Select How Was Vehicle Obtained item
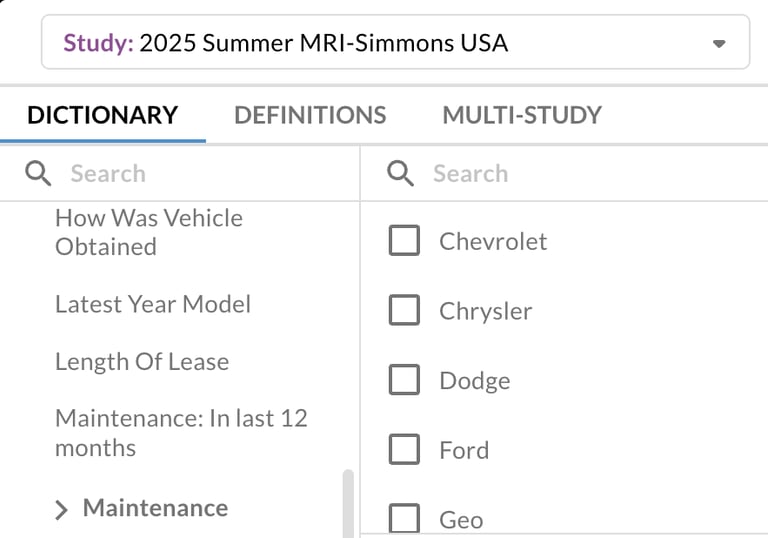 tap(149, 232)
